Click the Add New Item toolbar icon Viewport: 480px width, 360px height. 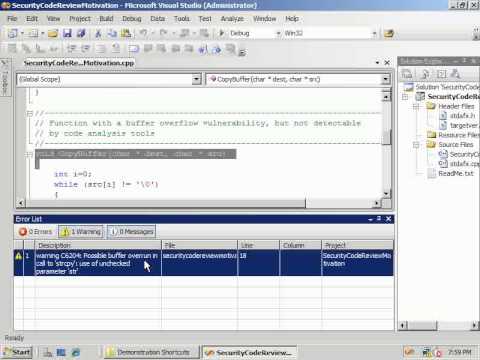33,33
